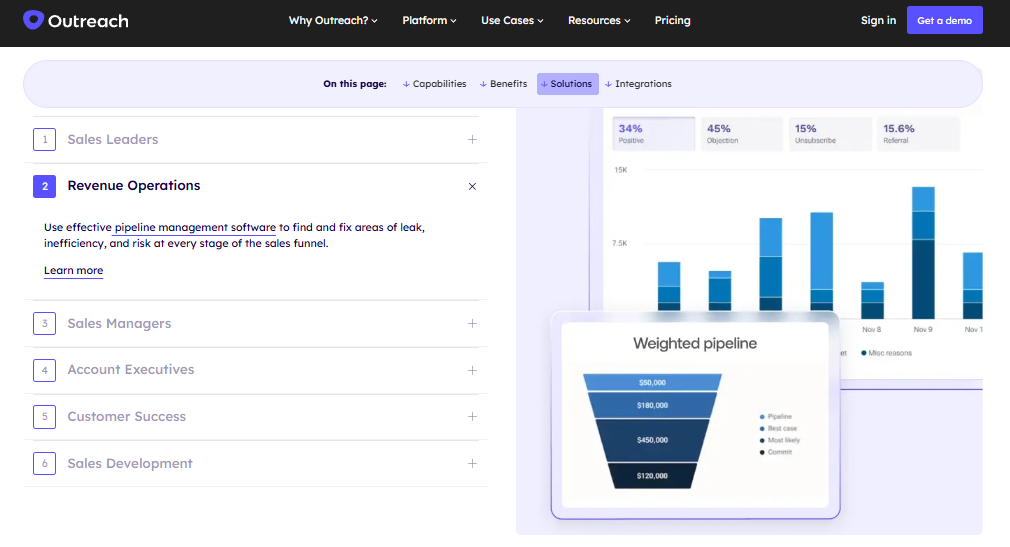Click the Get a demo button
1010x547 pixels.
[944, 21]
